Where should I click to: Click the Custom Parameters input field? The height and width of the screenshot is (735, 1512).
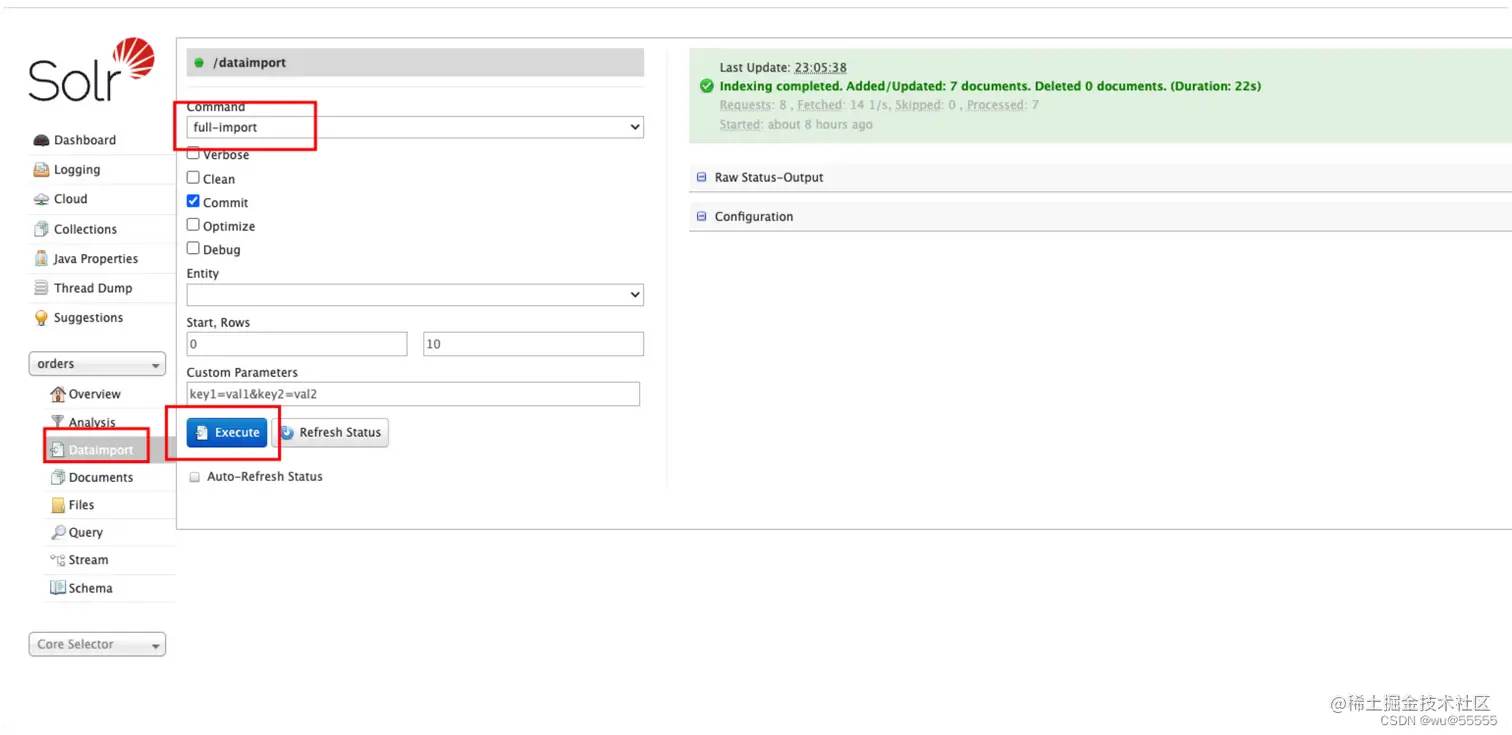413,394
